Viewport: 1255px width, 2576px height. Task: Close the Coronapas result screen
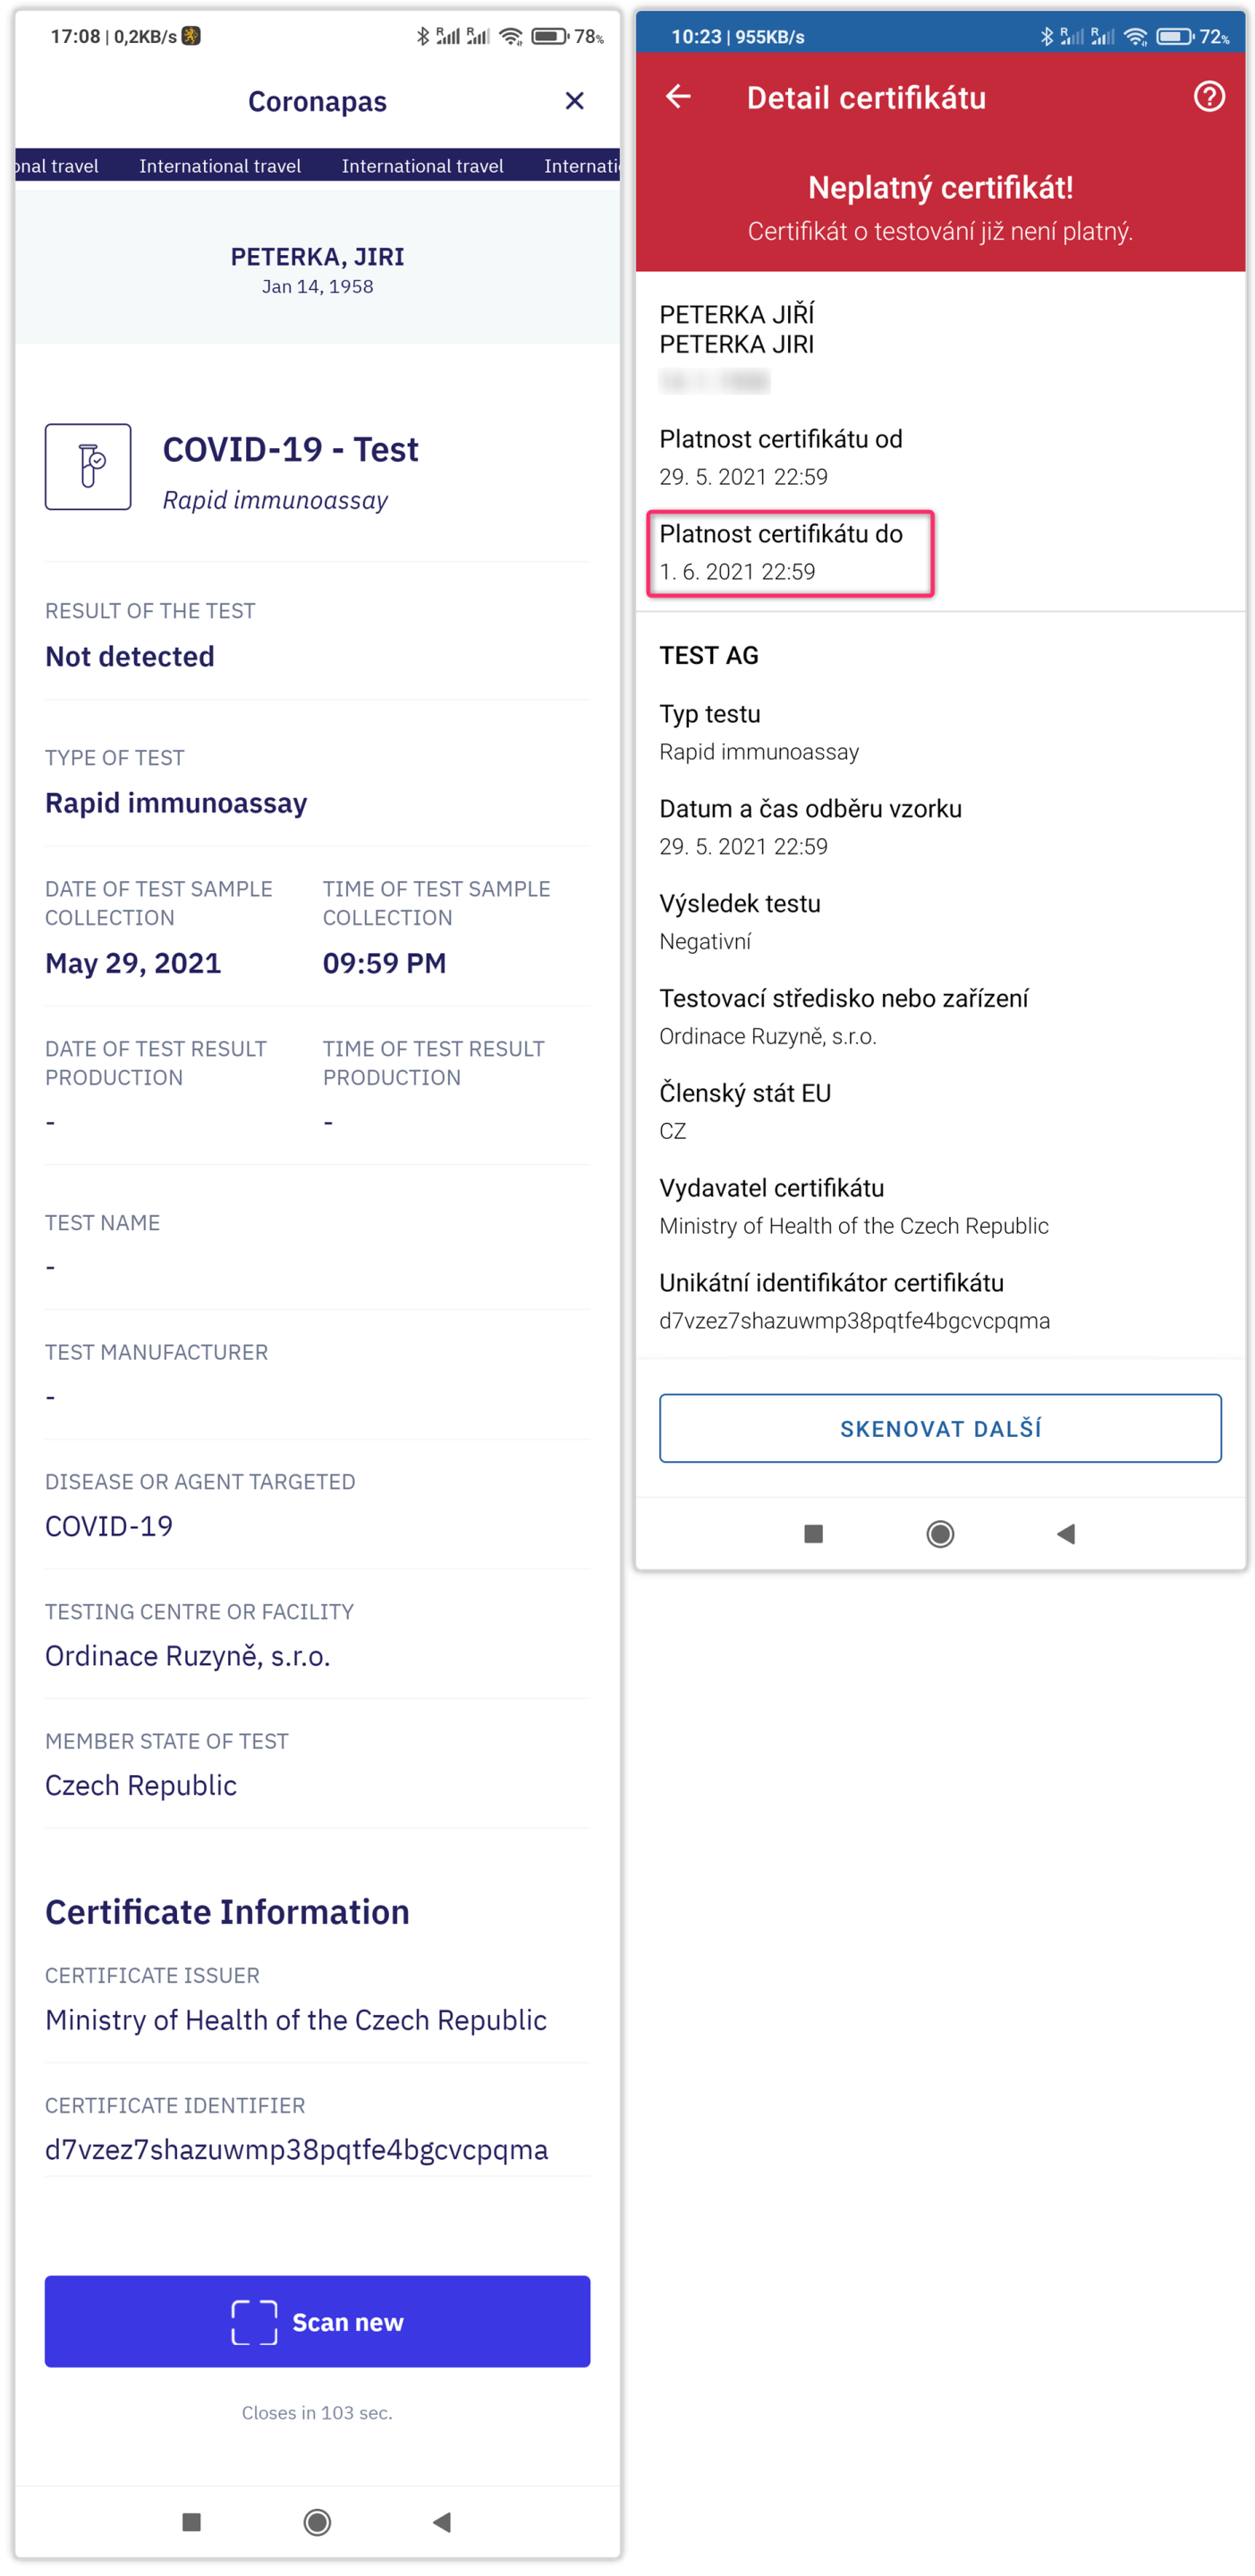point(574,101)
